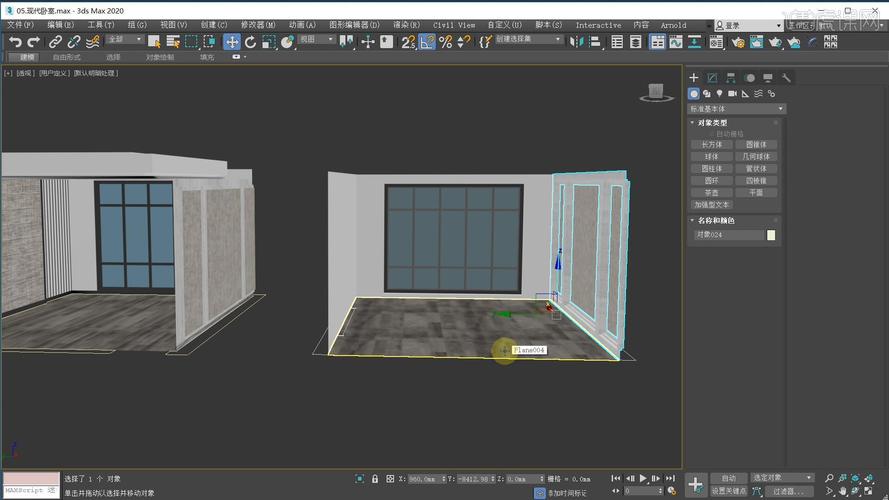Viewport: 889px width, 500px height.
Task: Select the Select and Move tool
Action: [x=232, y=41]
